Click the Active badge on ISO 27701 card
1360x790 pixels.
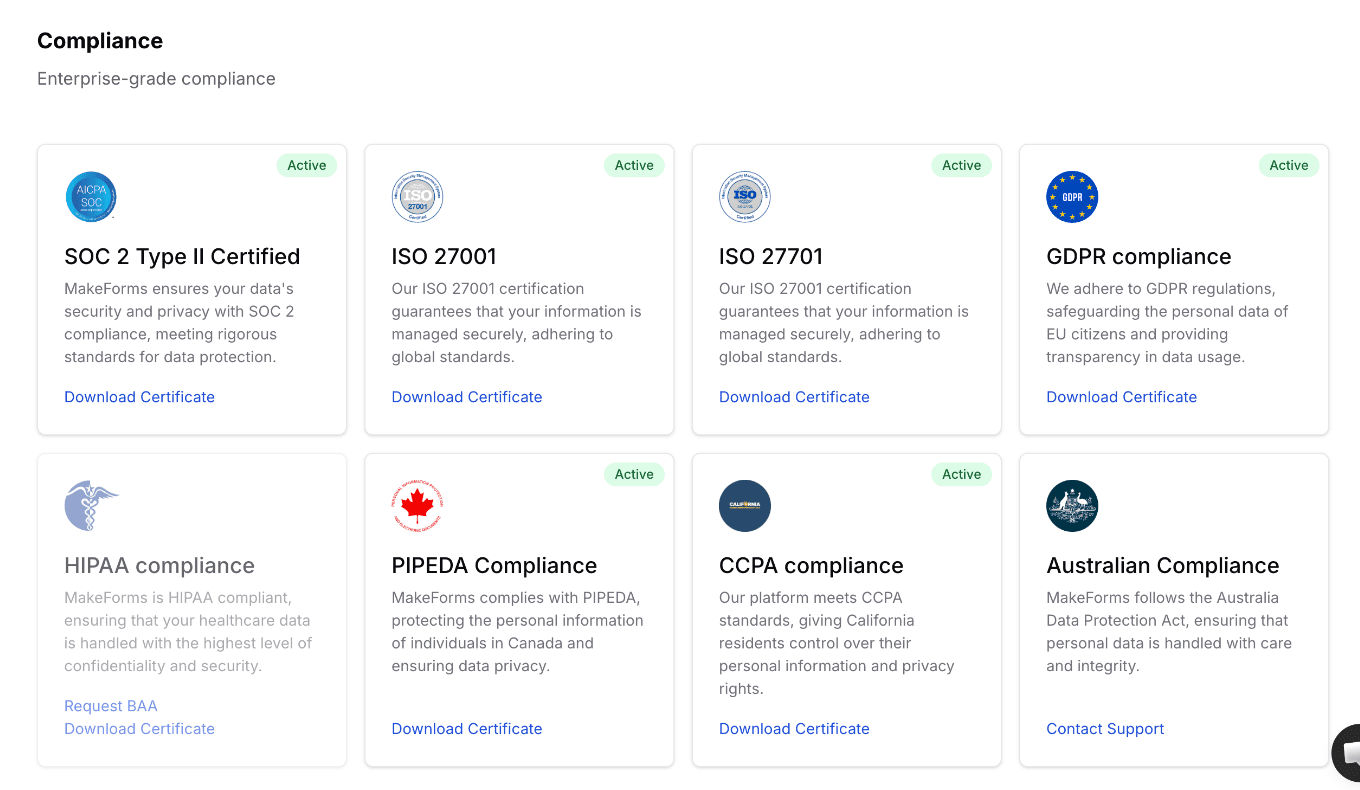pyautogui.click(x=962, y=166)
